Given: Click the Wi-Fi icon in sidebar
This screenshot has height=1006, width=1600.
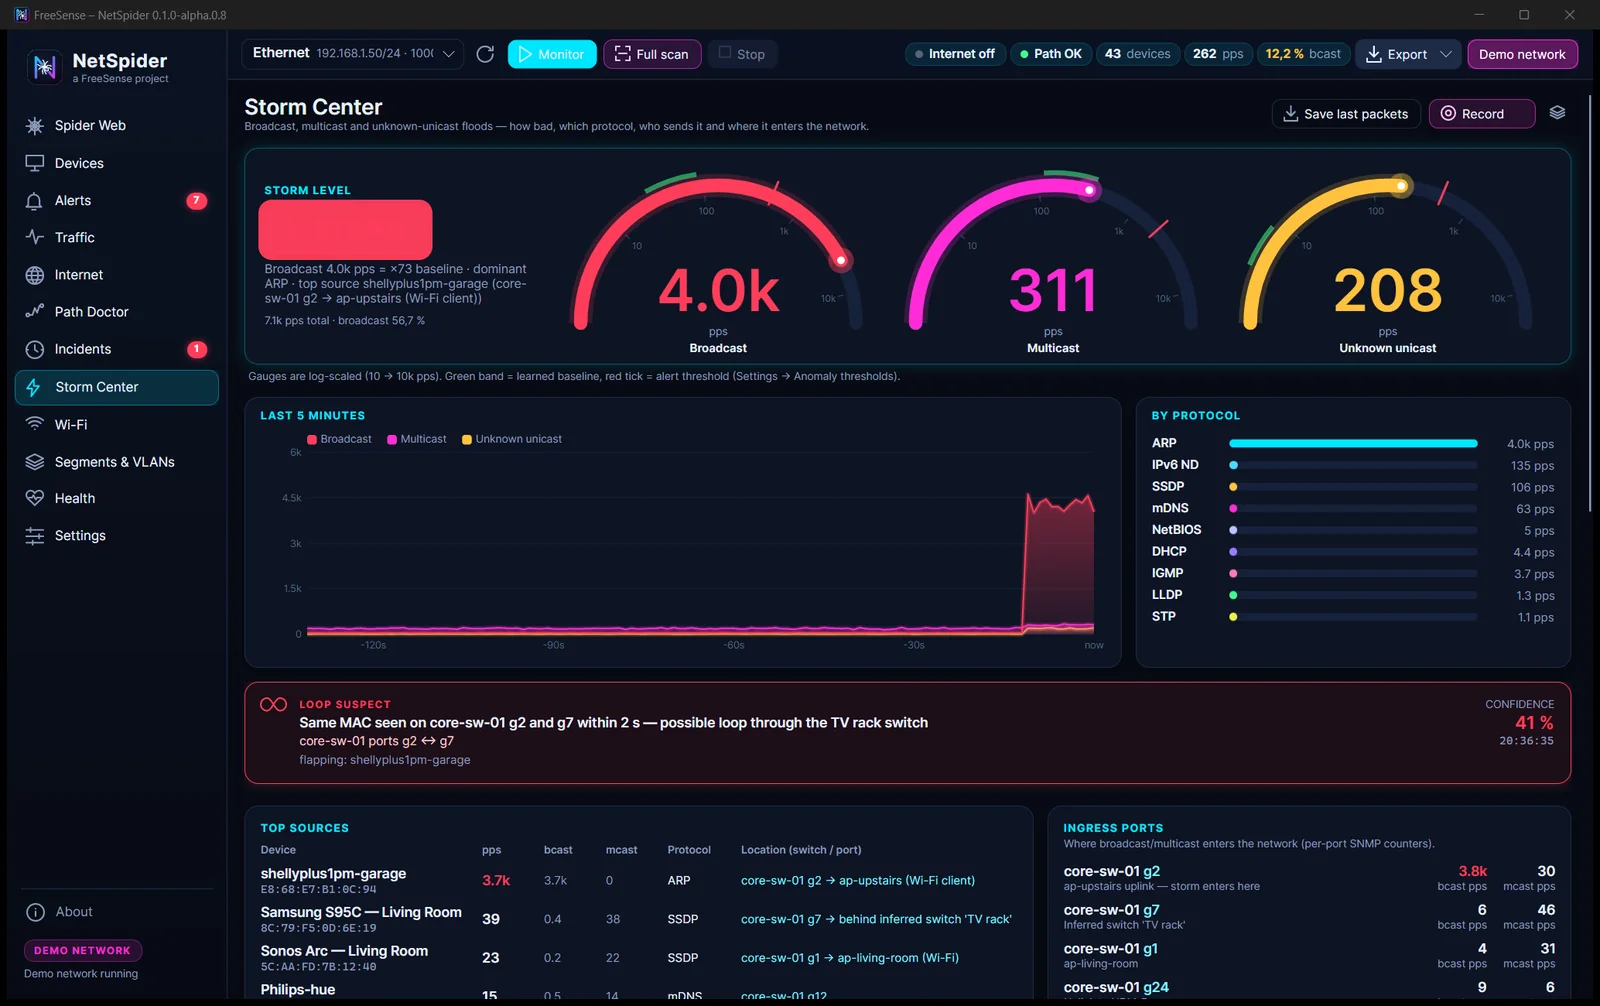Looking at the screenshot, I should (x=35, y=424).
